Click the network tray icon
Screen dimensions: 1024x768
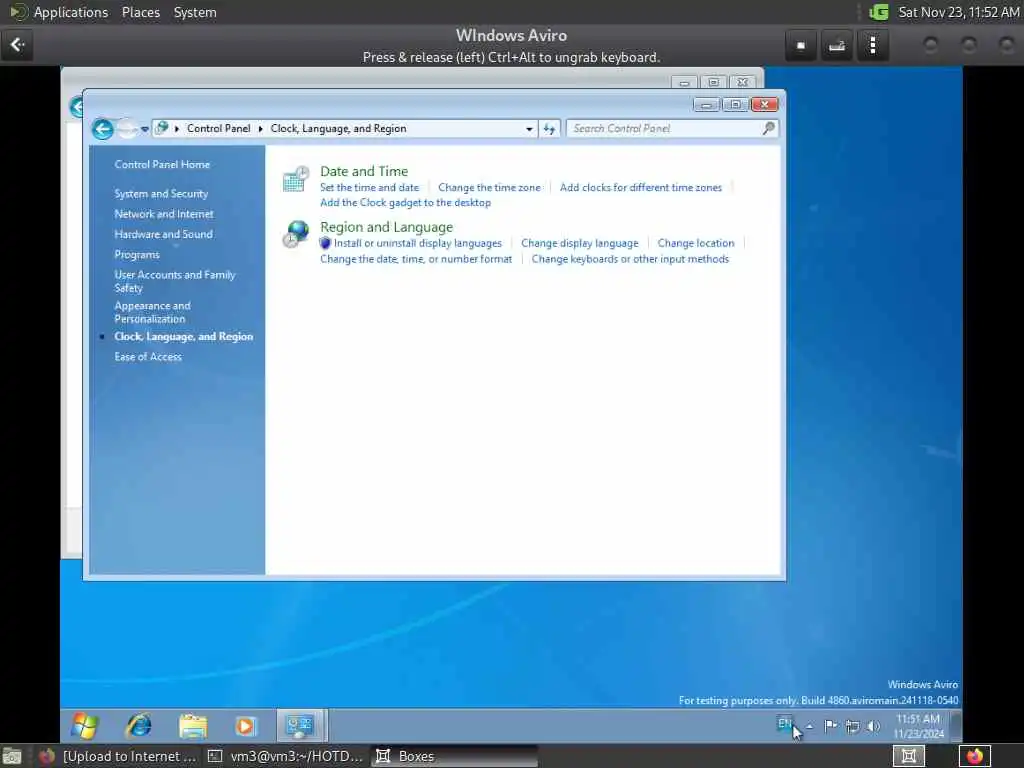point(852,726)
